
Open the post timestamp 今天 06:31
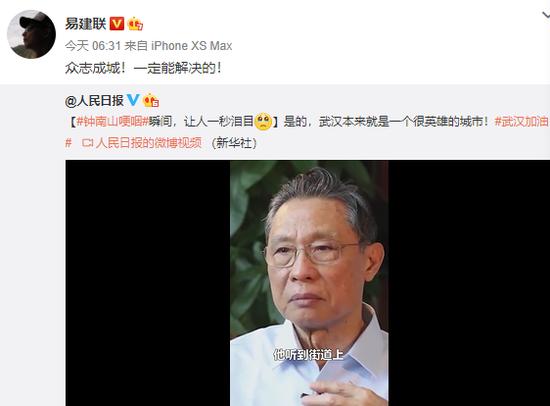(x=93, y=46)
